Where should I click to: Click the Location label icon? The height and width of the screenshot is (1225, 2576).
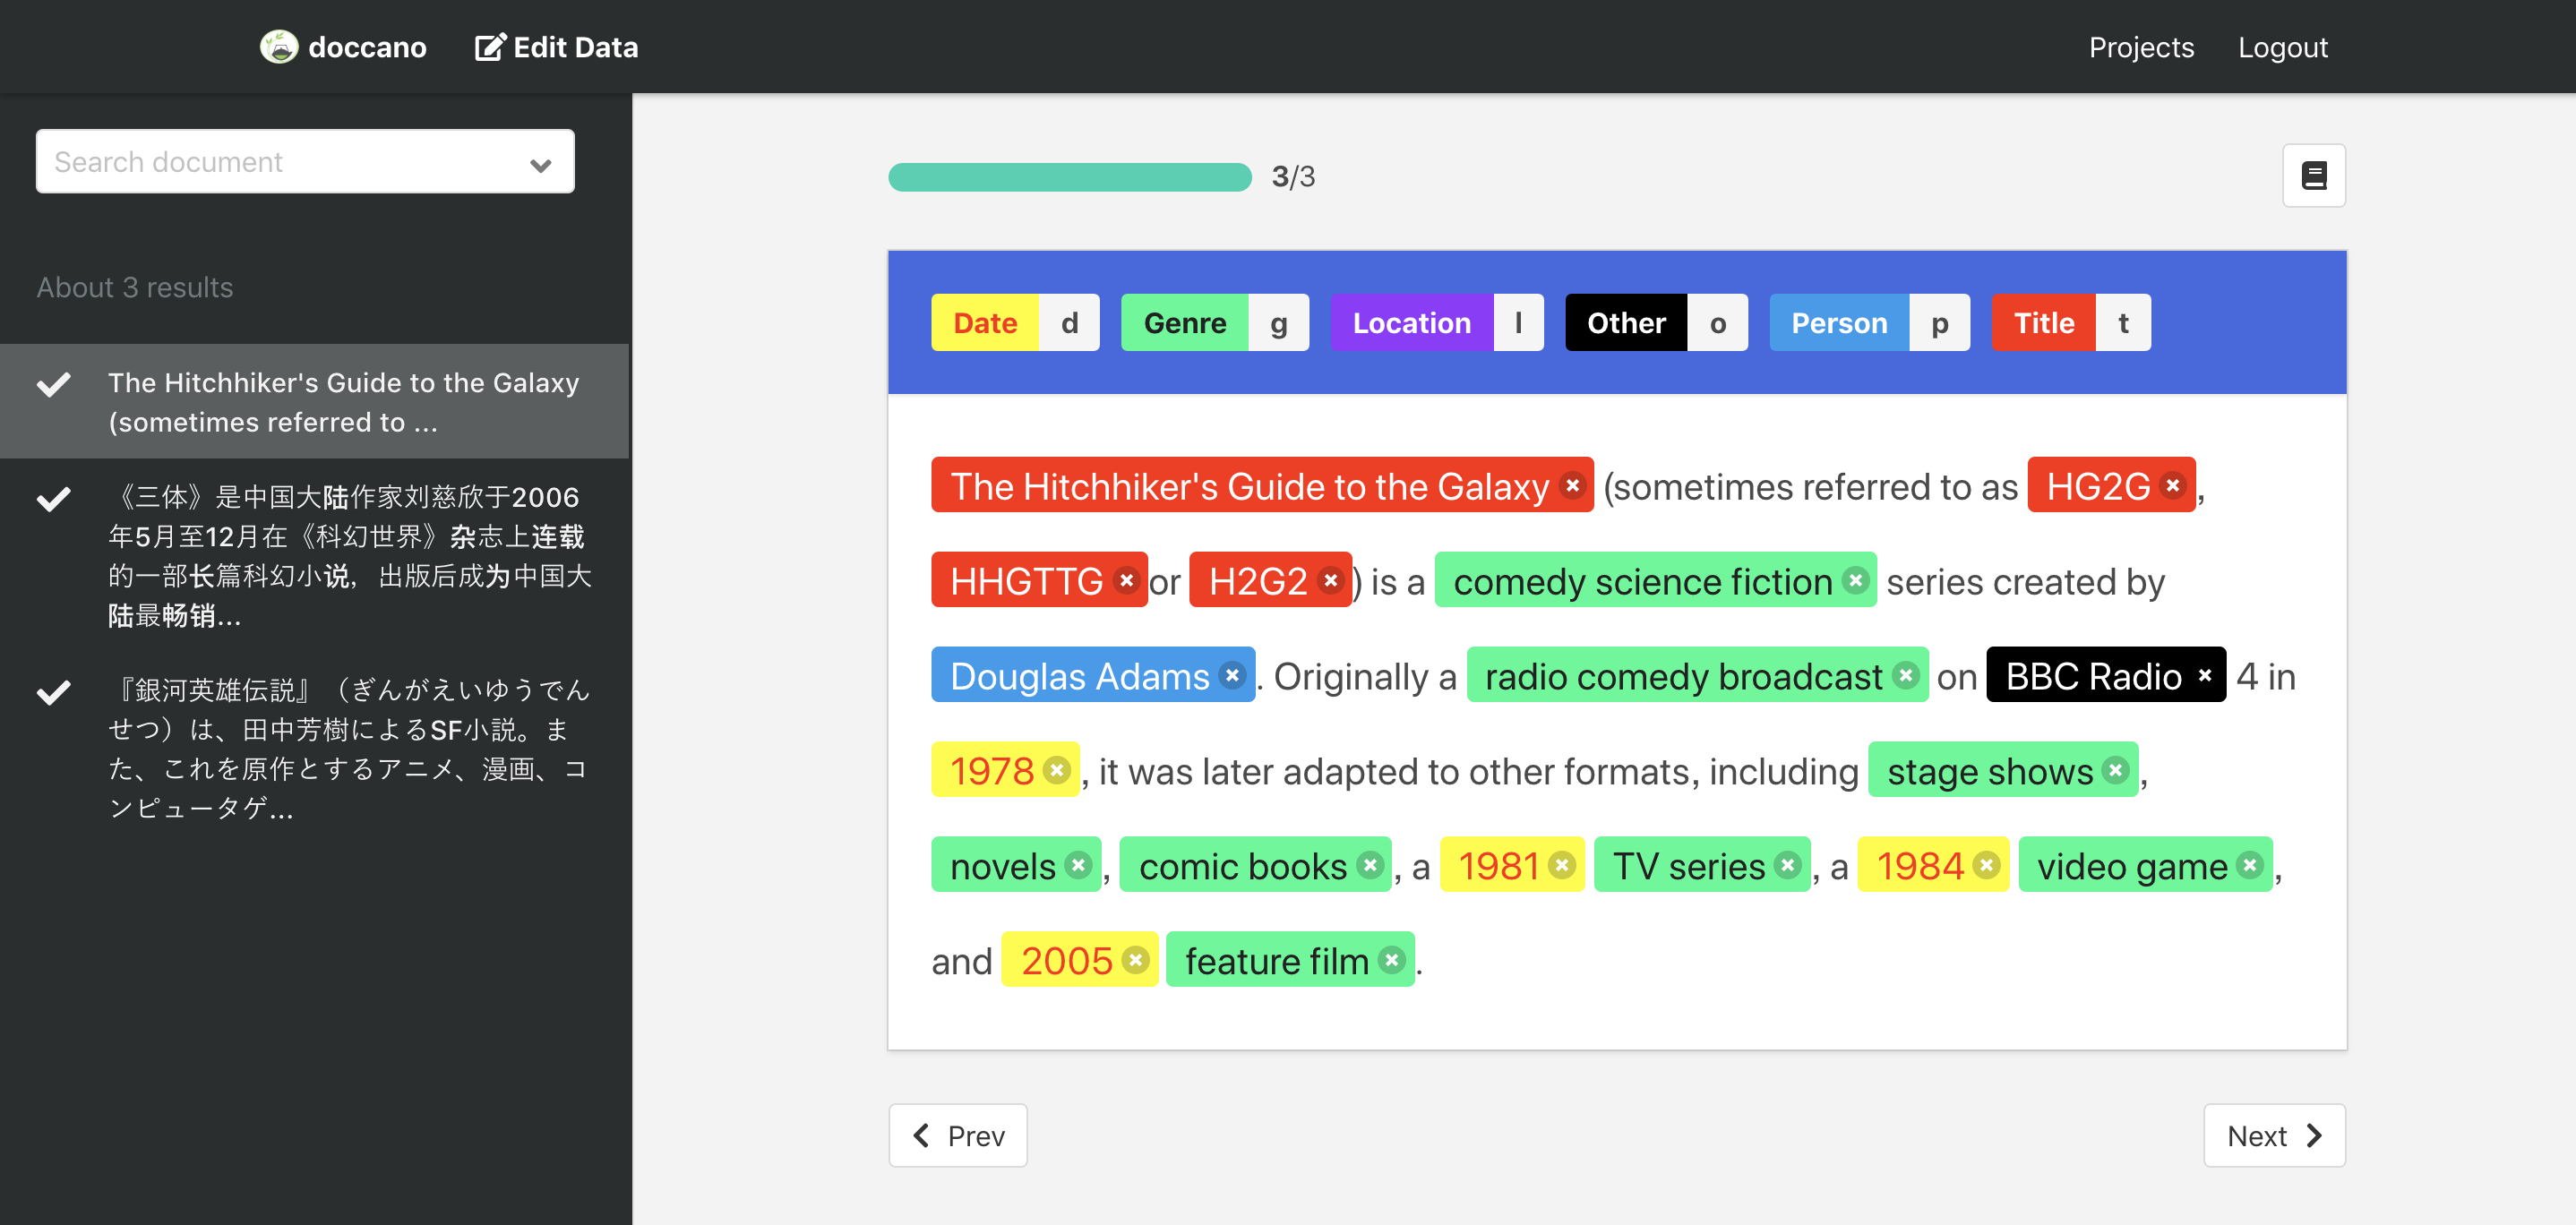(x=1412, y=321)
